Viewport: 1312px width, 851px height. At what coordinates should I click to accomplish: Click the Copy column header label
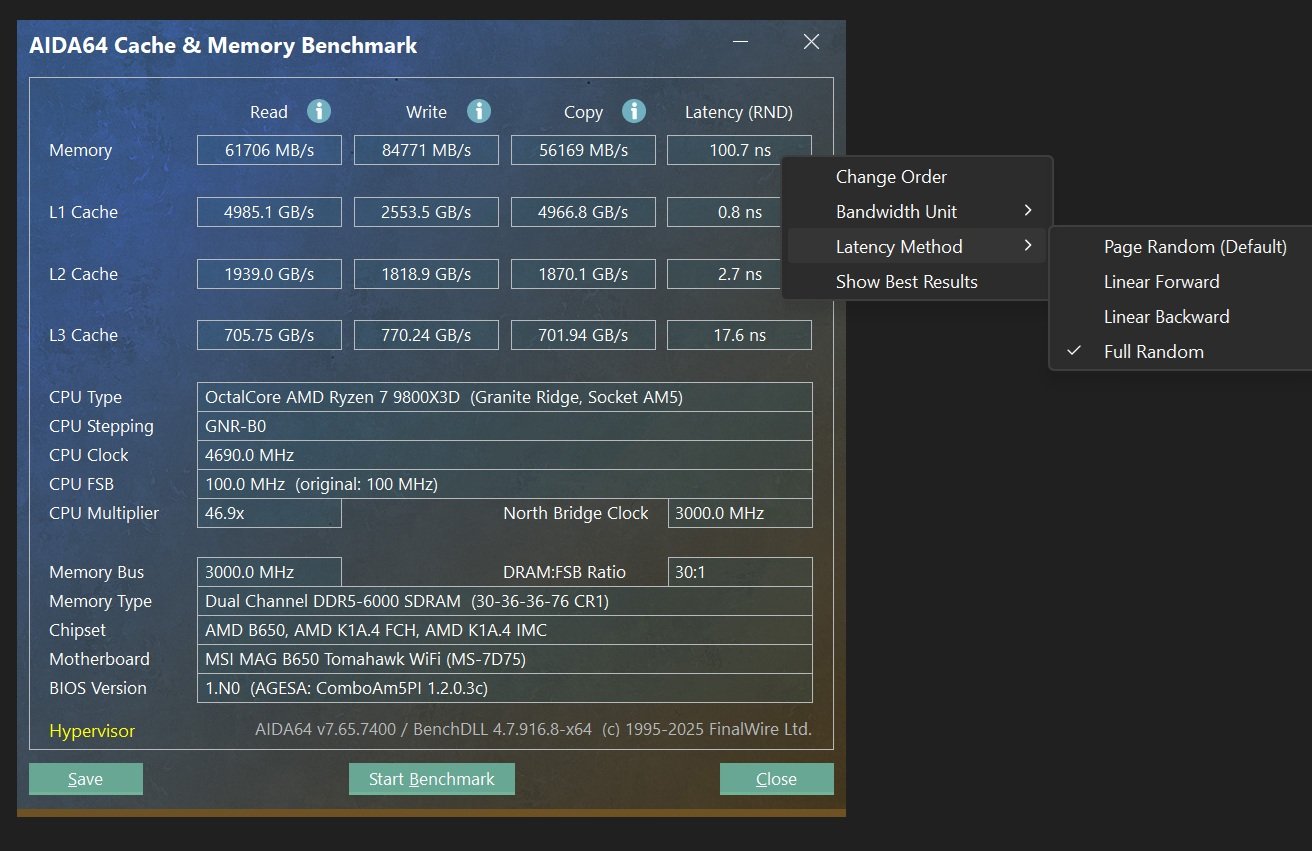pos(583,112)
